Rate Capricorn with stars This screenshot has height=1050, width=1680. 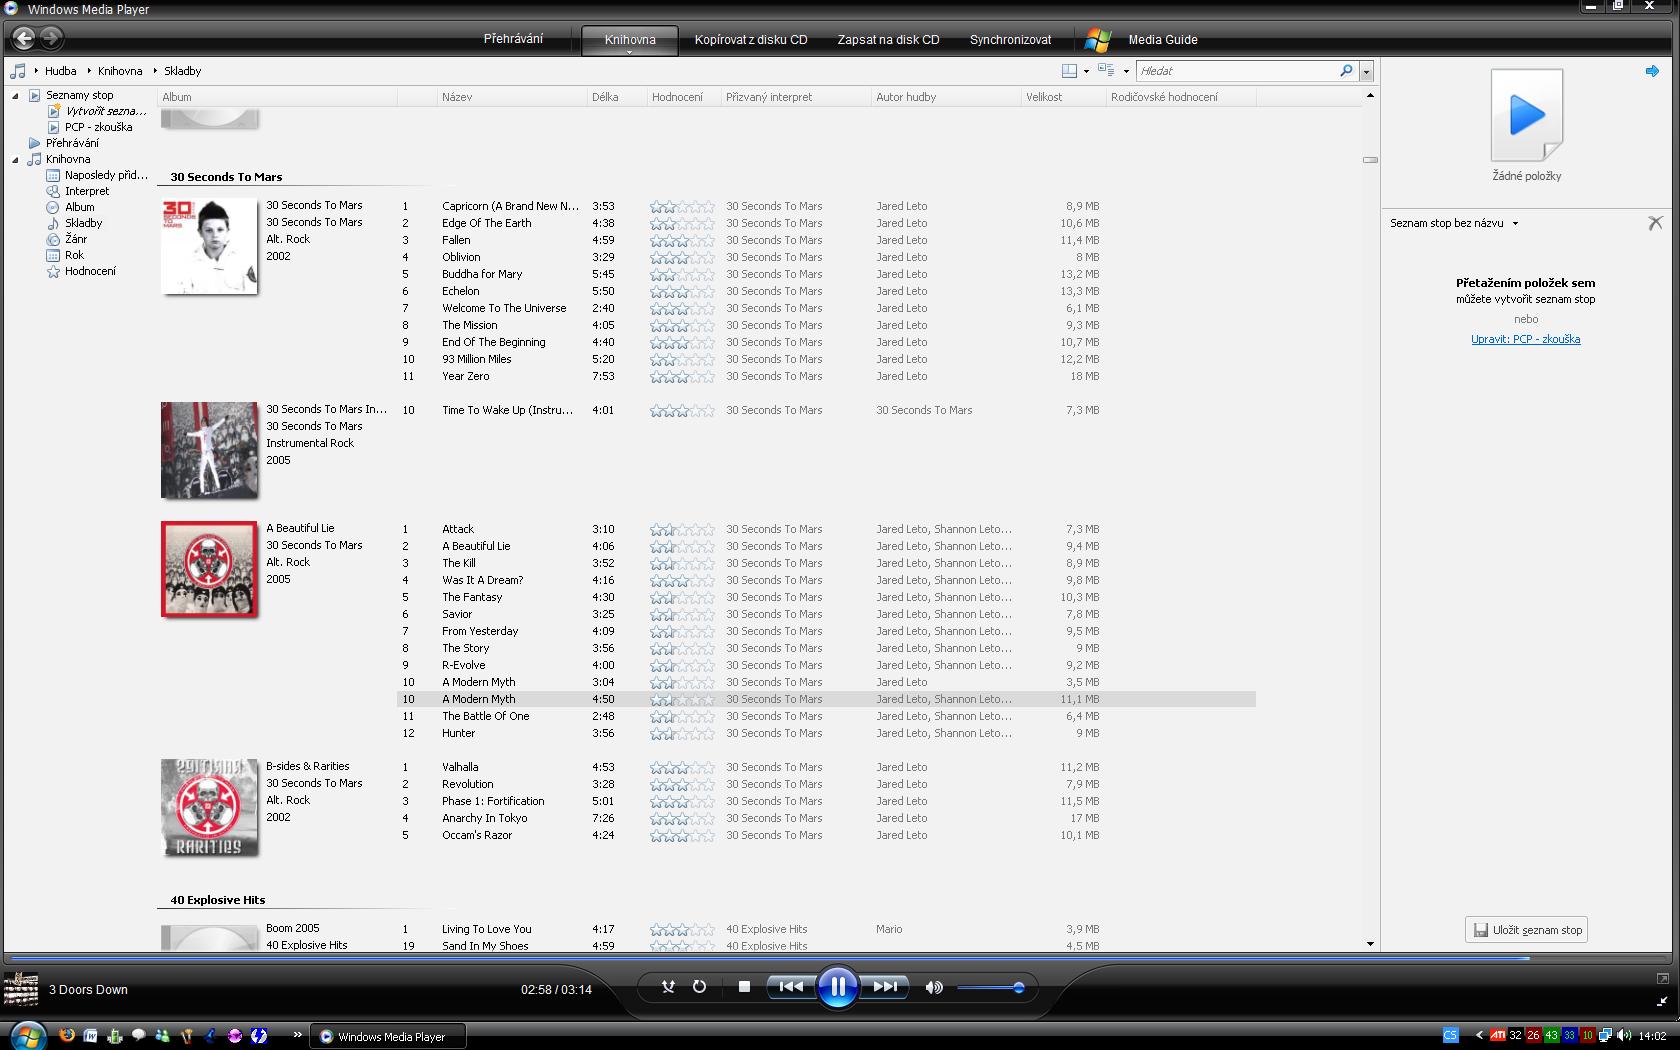[x=682, y=206]
